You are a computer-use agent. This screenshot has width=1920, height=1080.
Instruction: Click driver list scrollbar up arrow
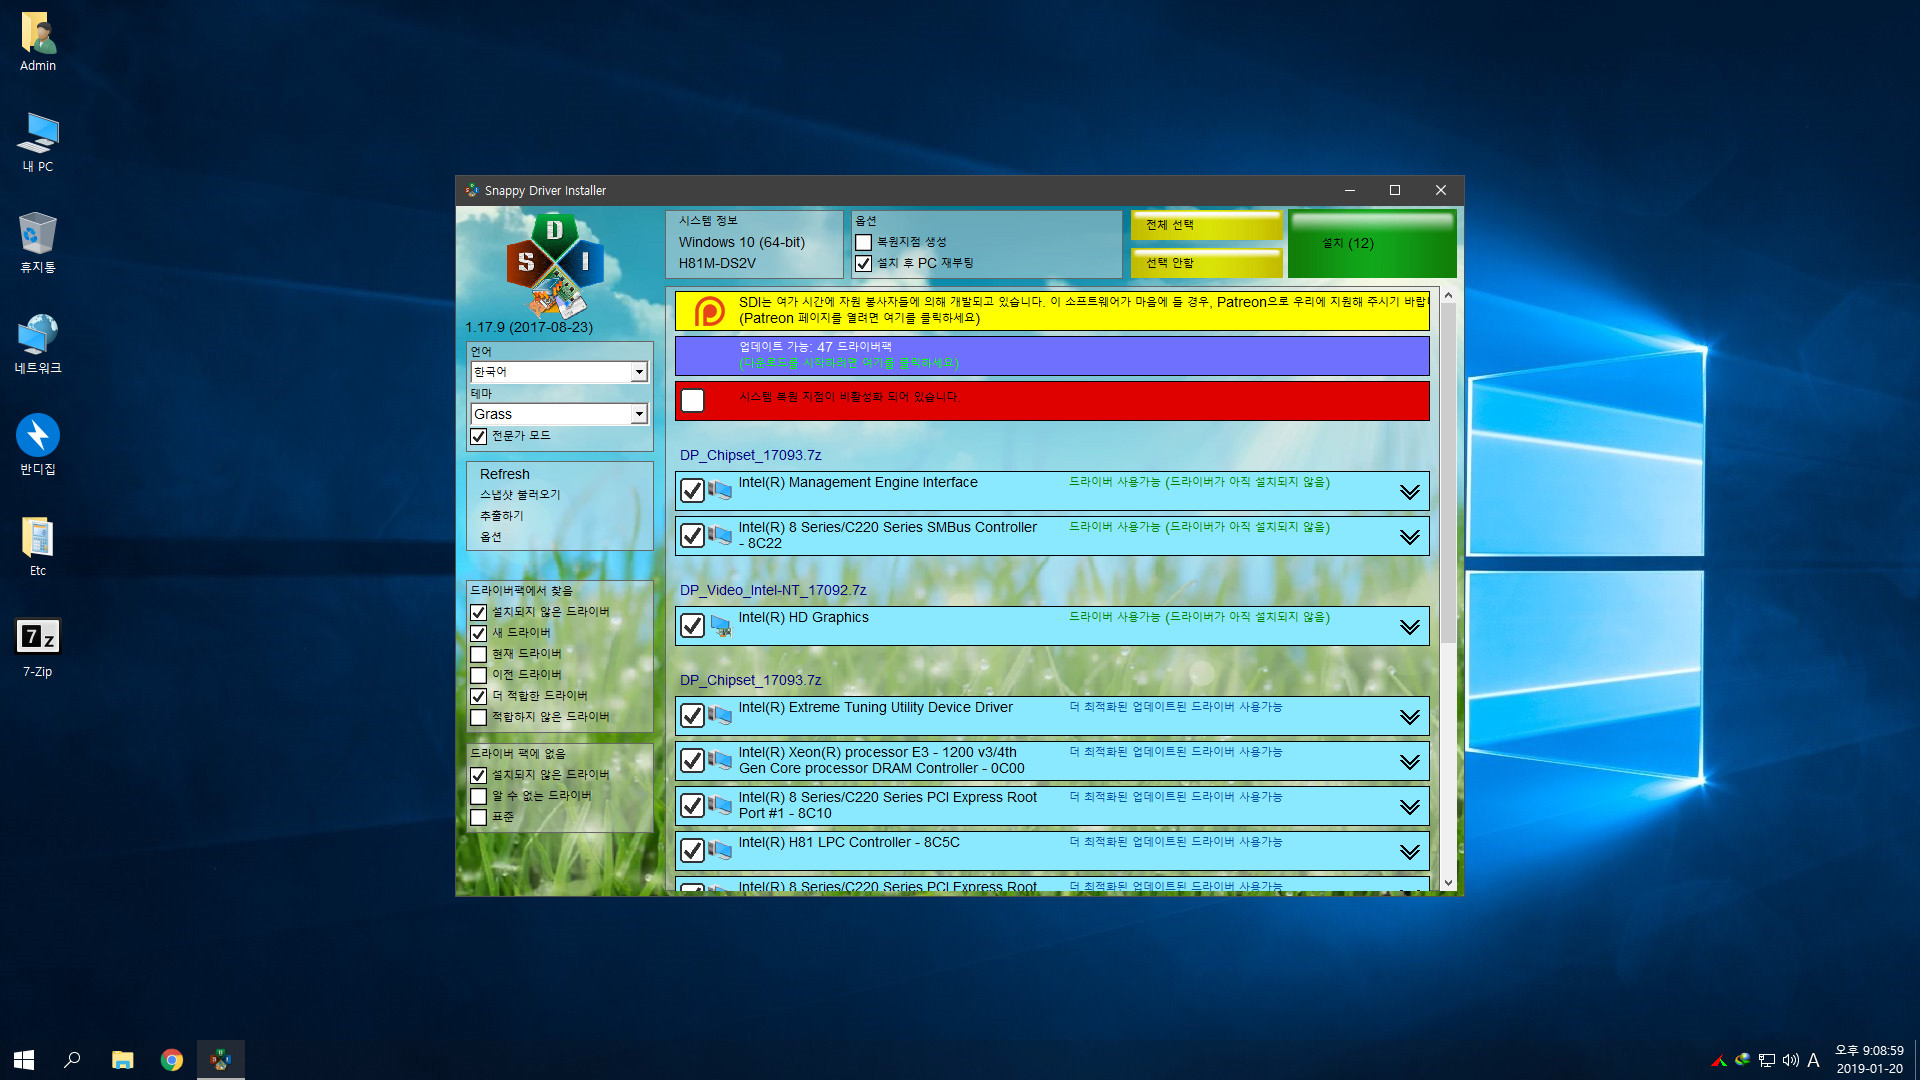1448,296
